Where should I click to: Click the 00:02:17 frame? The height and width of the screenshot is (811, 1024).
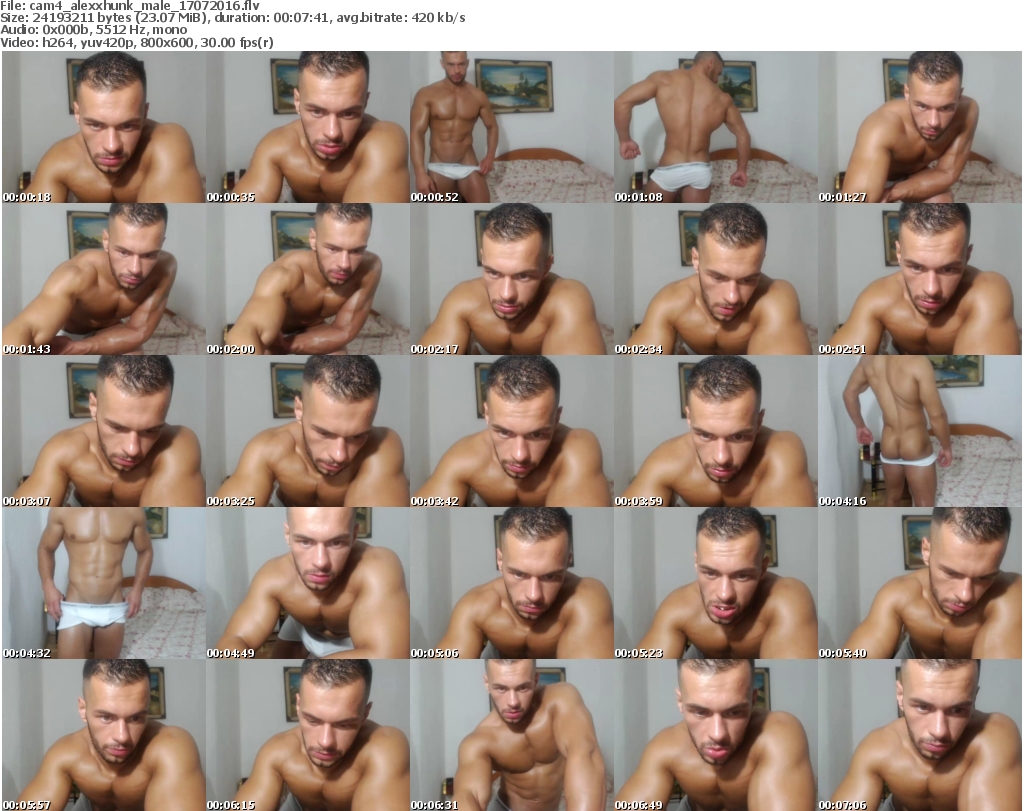pyautogui.click(x=511, y=279)
